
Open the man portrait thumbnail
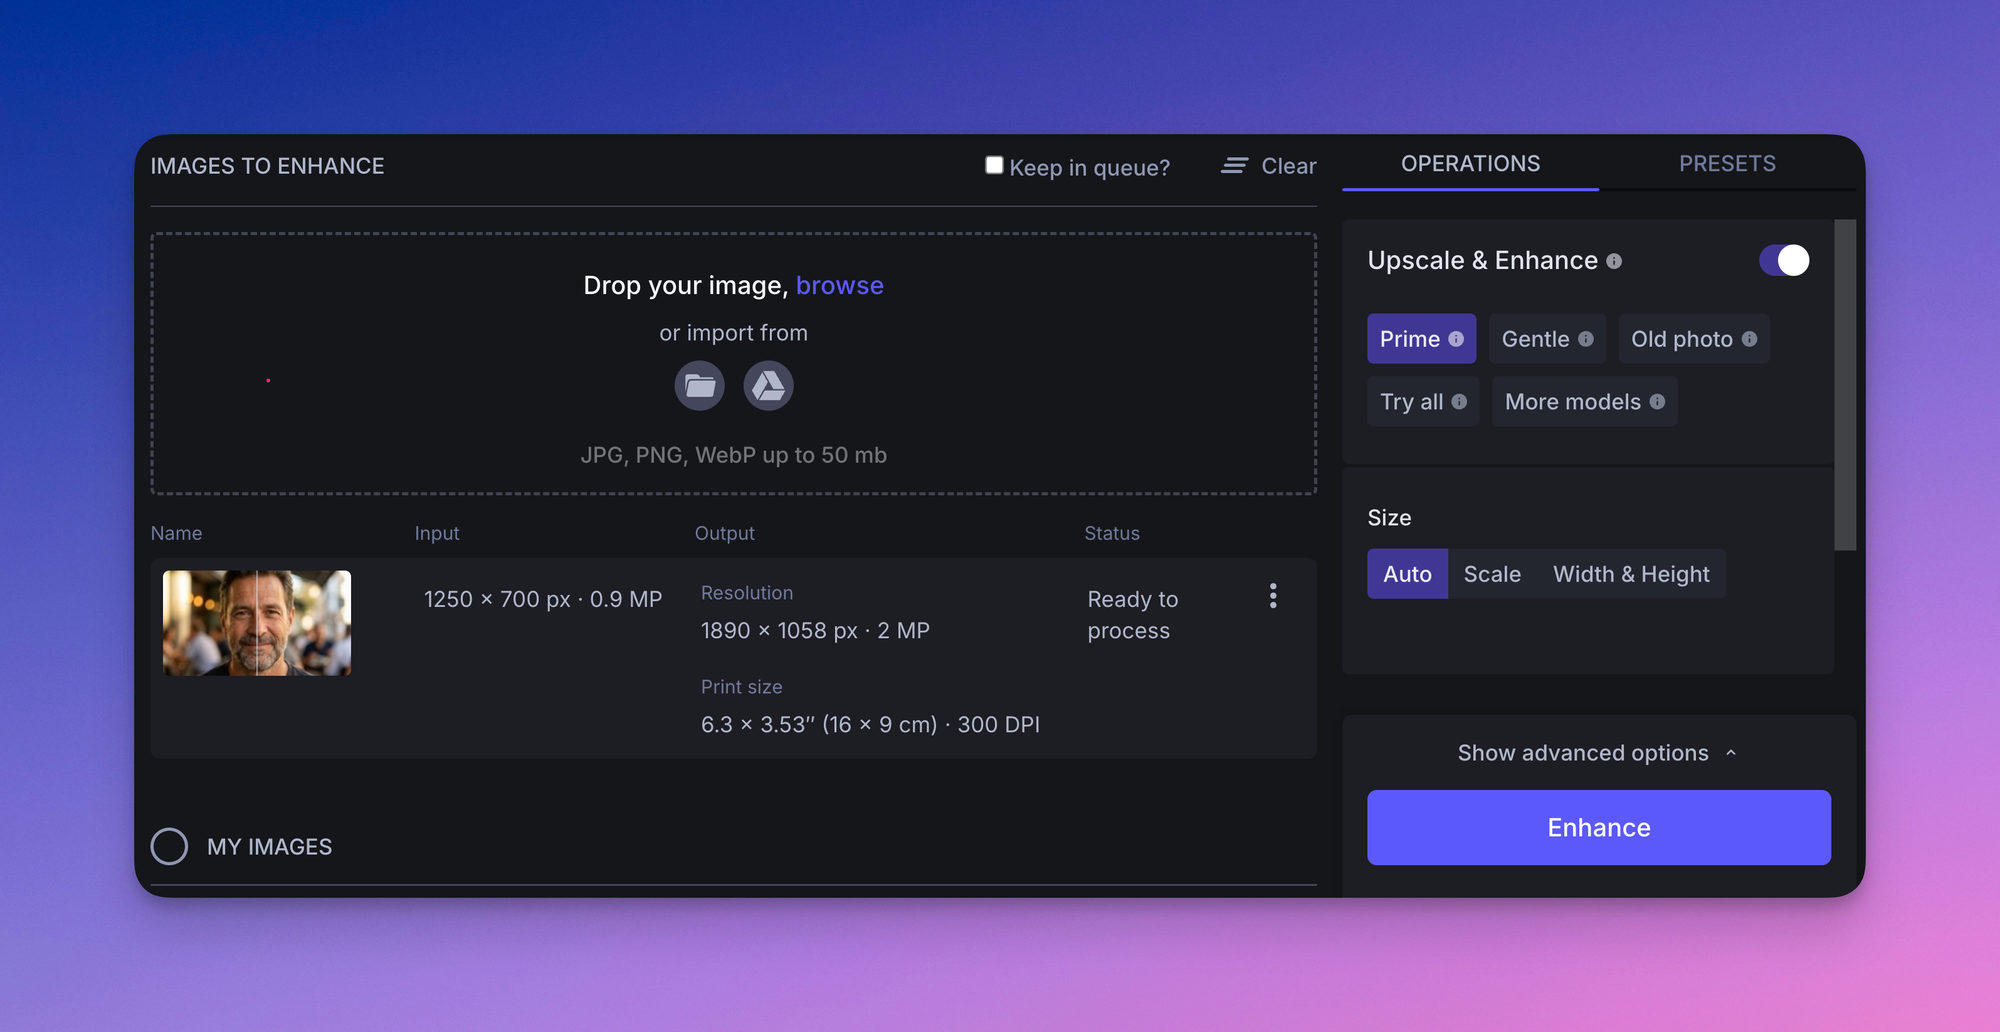257,623
